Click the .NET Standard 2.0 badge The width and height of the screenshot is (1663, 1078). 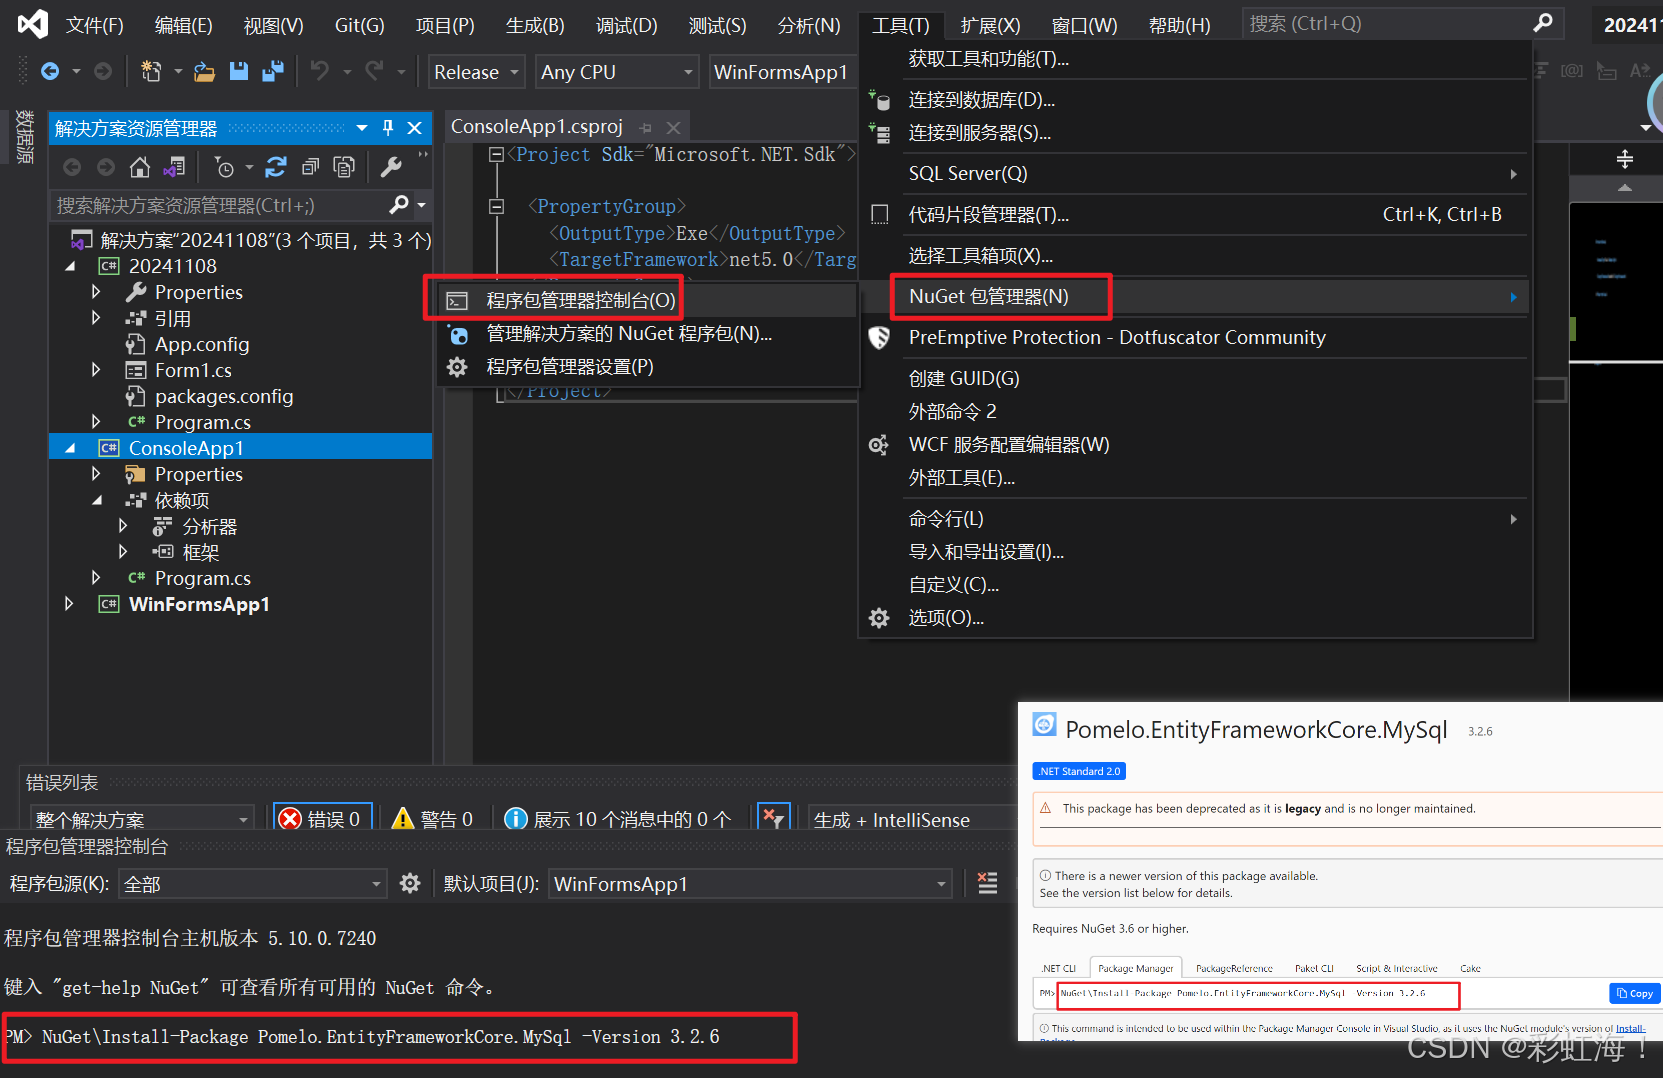(x=1079, y=771)
